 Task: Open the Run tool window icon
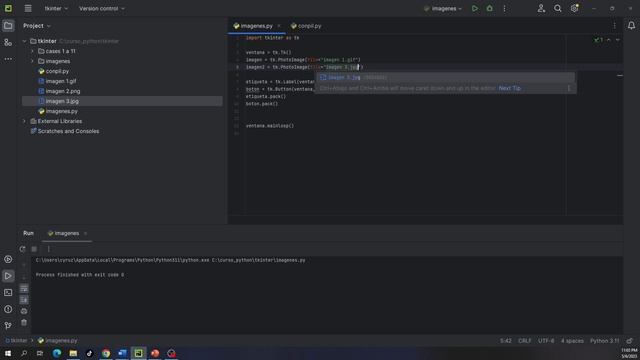pyautogui.click(x=8, y=276)
